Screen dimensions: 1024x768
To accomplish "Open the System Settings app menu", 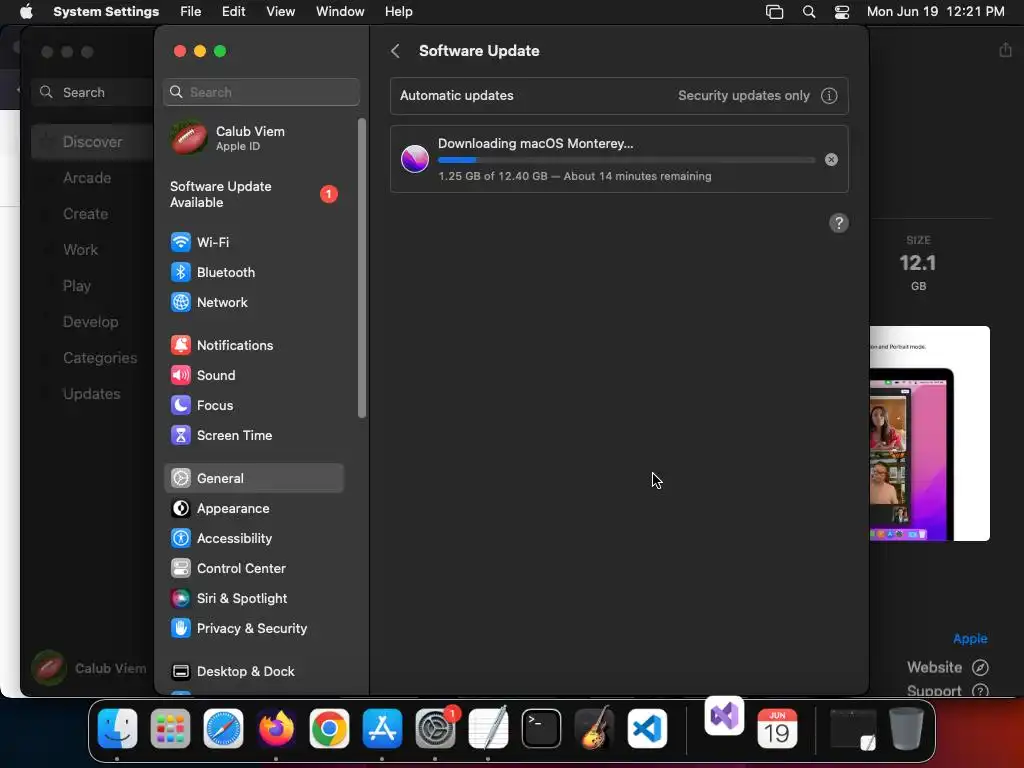I will pyautogui.click(x=106, y=12).
